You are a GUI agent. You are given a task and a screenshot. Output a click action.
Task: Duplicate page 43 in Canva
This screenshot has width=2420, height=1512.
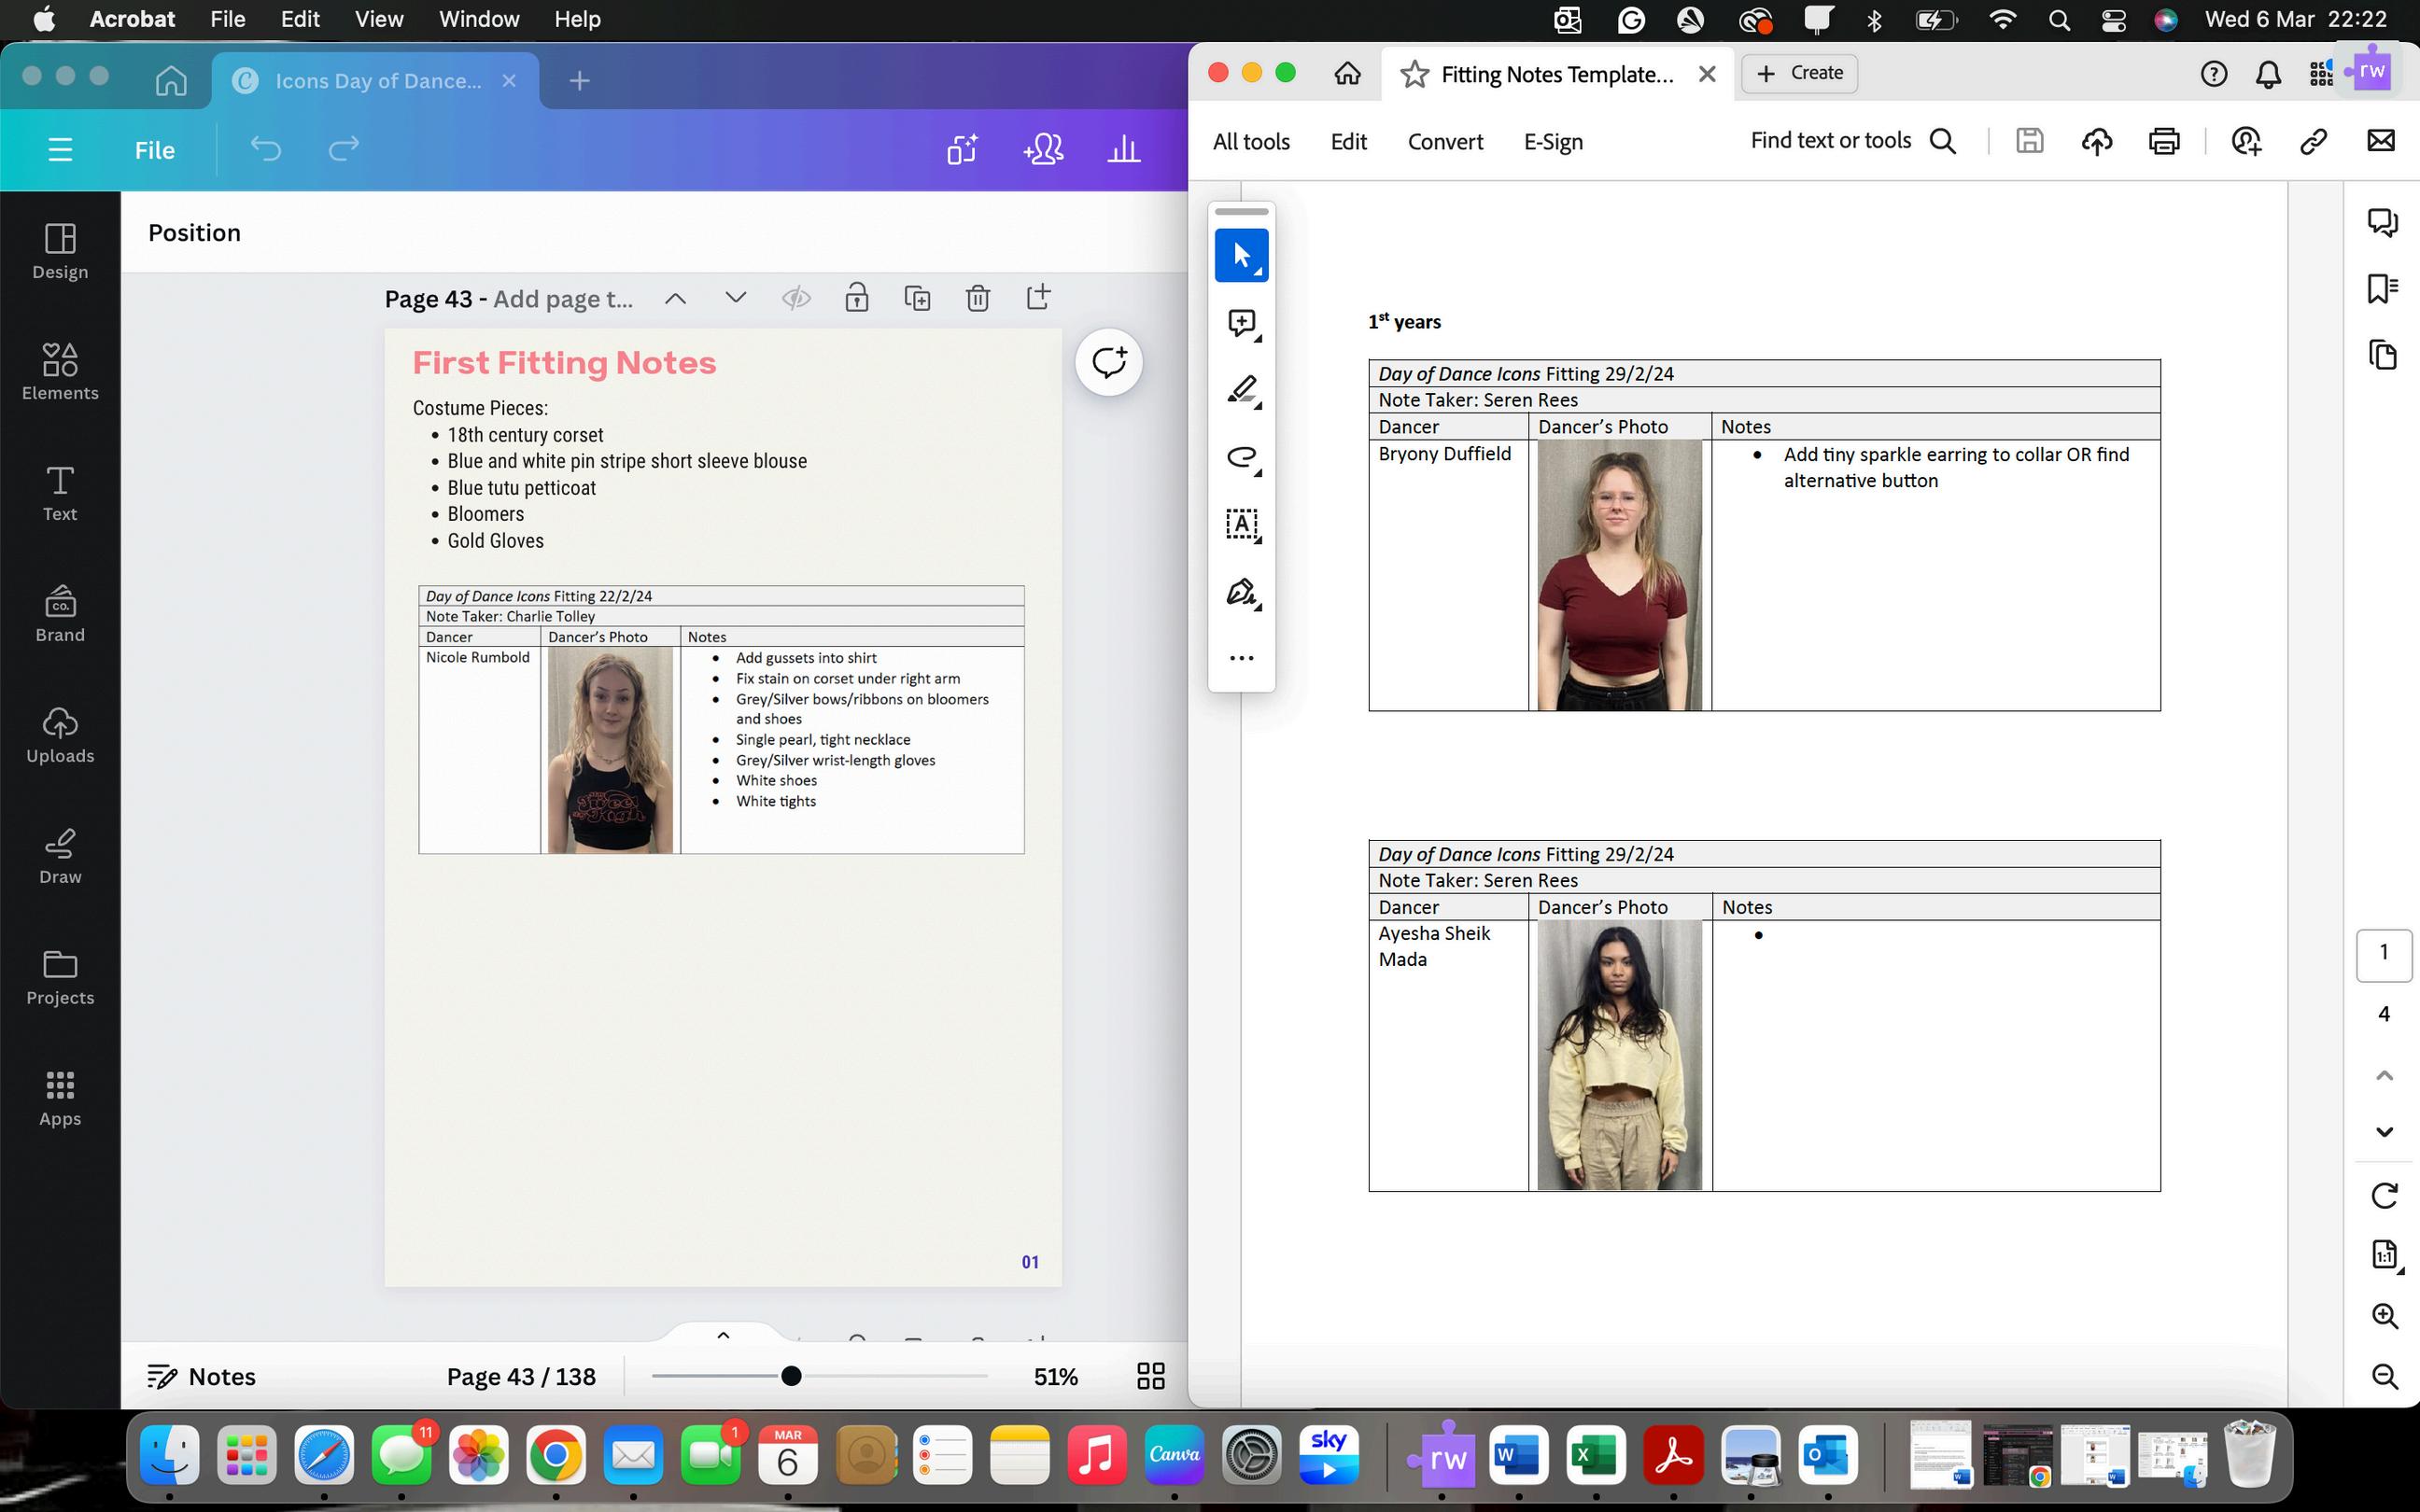pyautogui.click(x=917, y=298)
